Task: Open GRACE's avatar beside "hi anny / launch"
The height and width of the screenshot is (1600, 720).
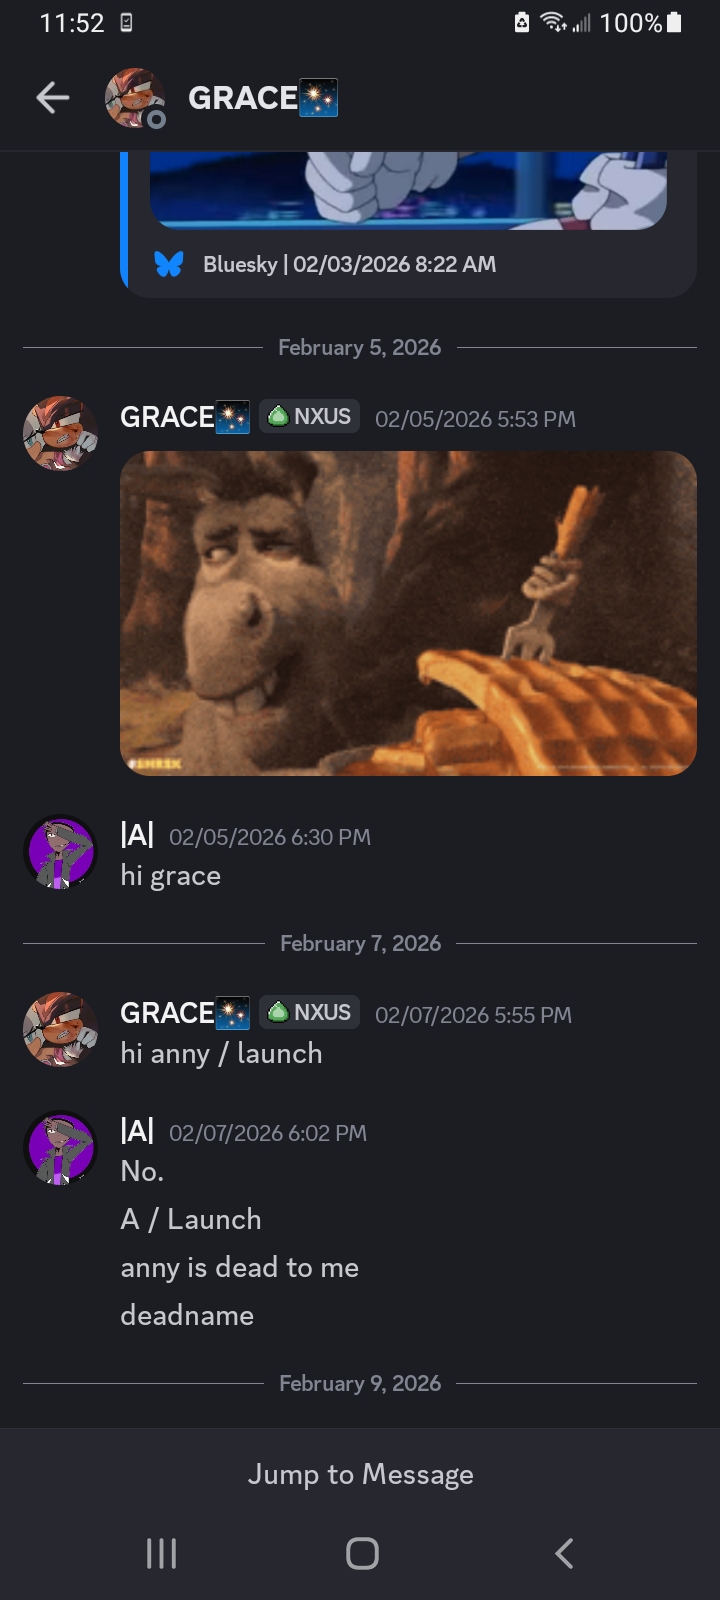Action: tap(60, 1029)
